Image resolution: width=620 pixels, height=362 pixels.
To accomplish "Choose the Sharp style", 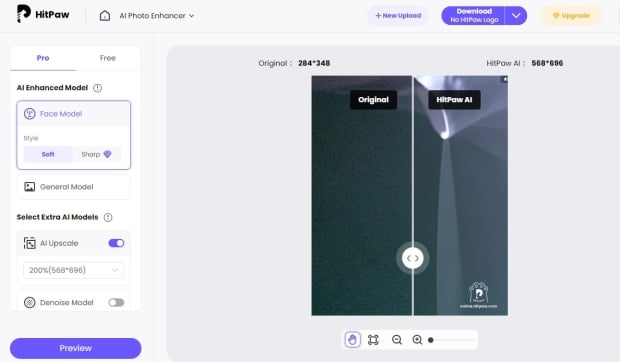I will coord(96,155).
